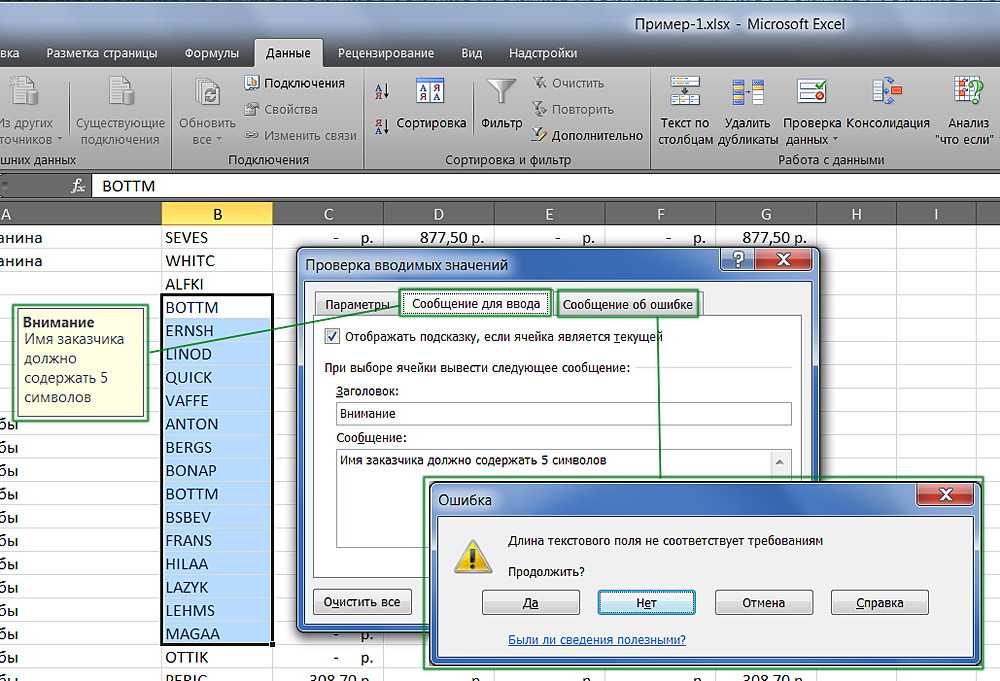The height and width of the screenshot is (681, 1000).
Task: Click the fx insert function icon
Action: pyautogui.click(x=78, y=186)
